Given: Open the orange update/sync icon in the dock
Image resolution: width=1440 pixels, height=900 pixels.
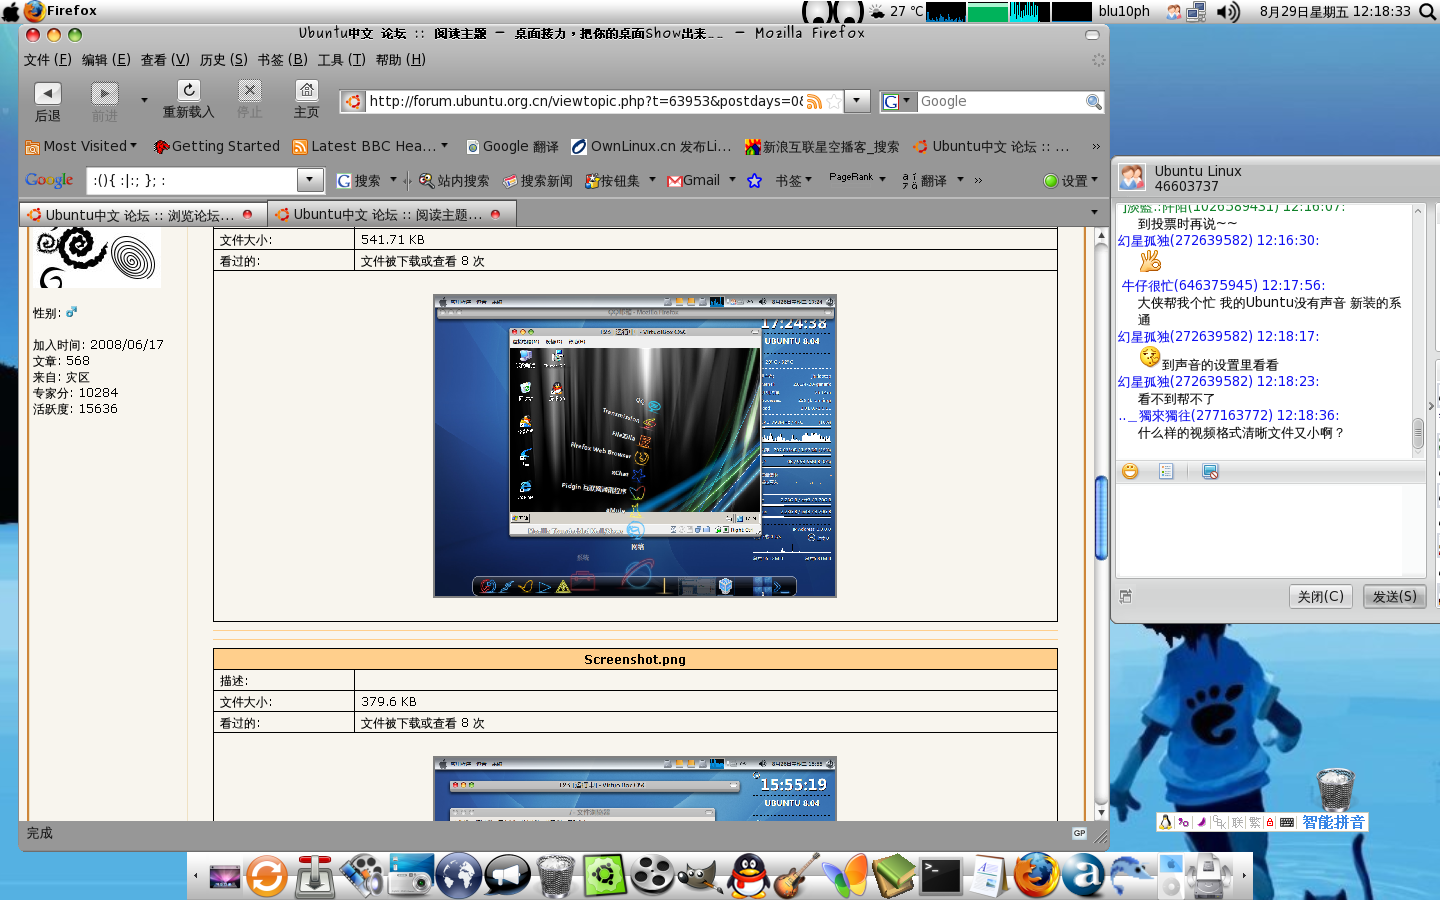Looking at the screenshot, I should coord(267,876).
